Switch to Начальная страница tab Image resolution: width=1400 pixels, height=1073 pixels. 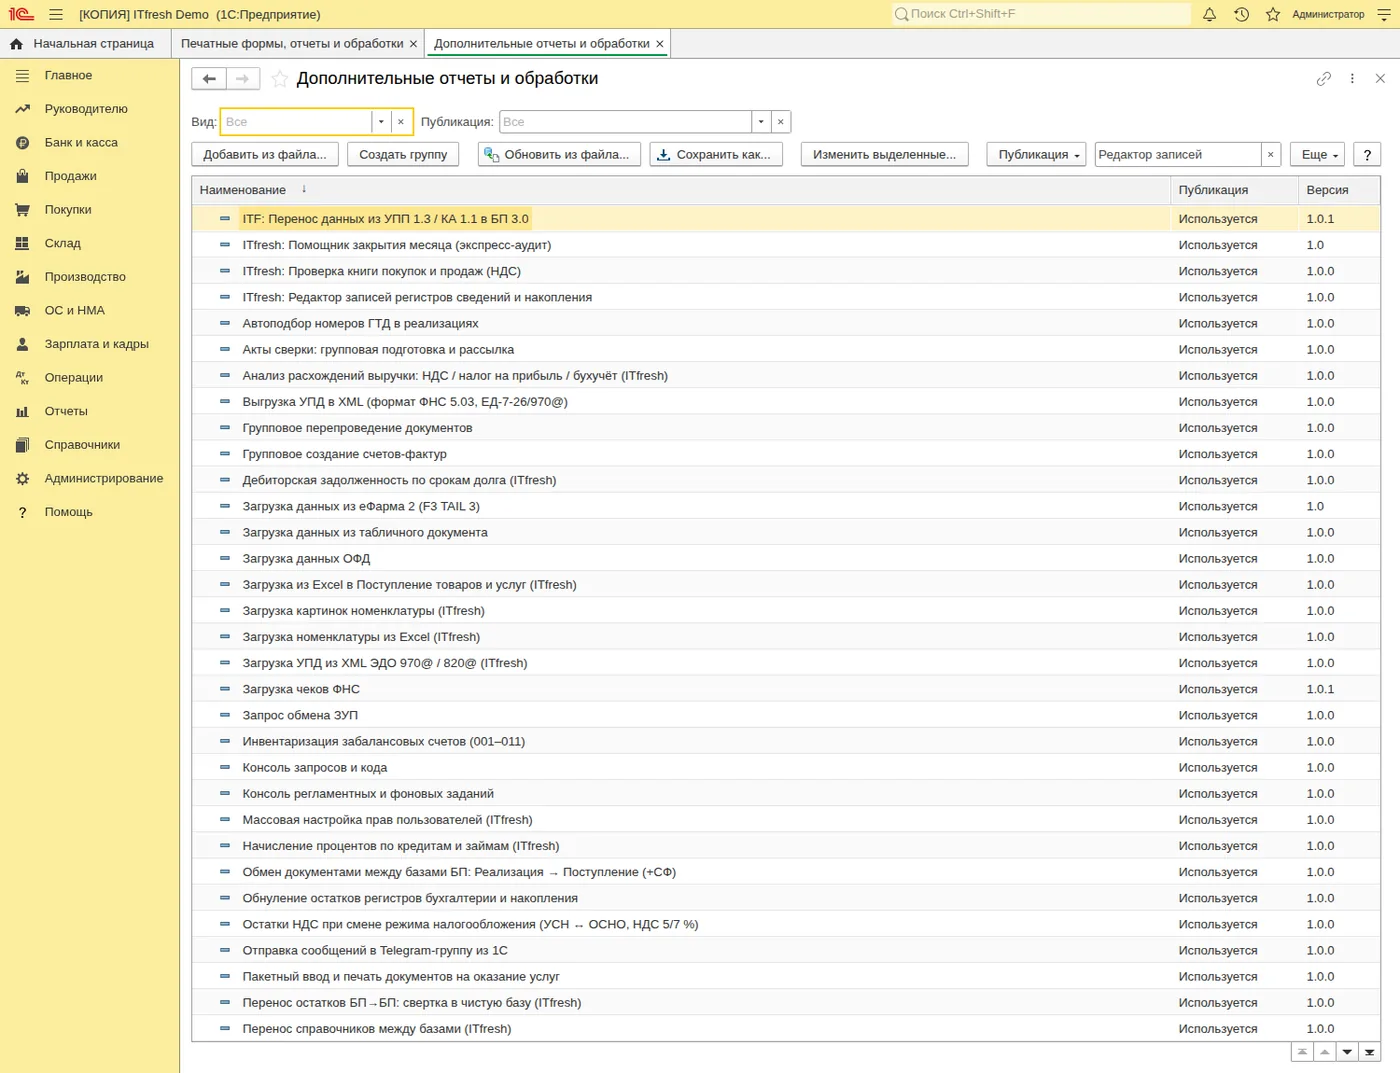(84, 44)
